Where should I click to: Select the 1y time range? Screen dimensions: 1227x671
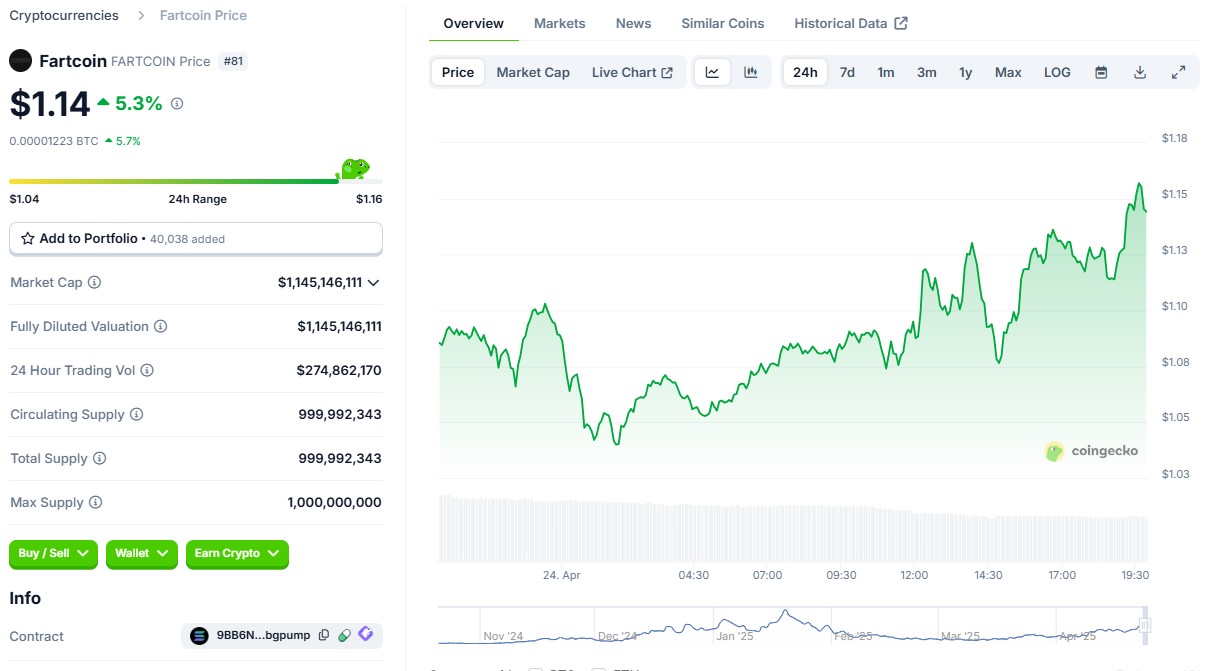click(966, 72)
